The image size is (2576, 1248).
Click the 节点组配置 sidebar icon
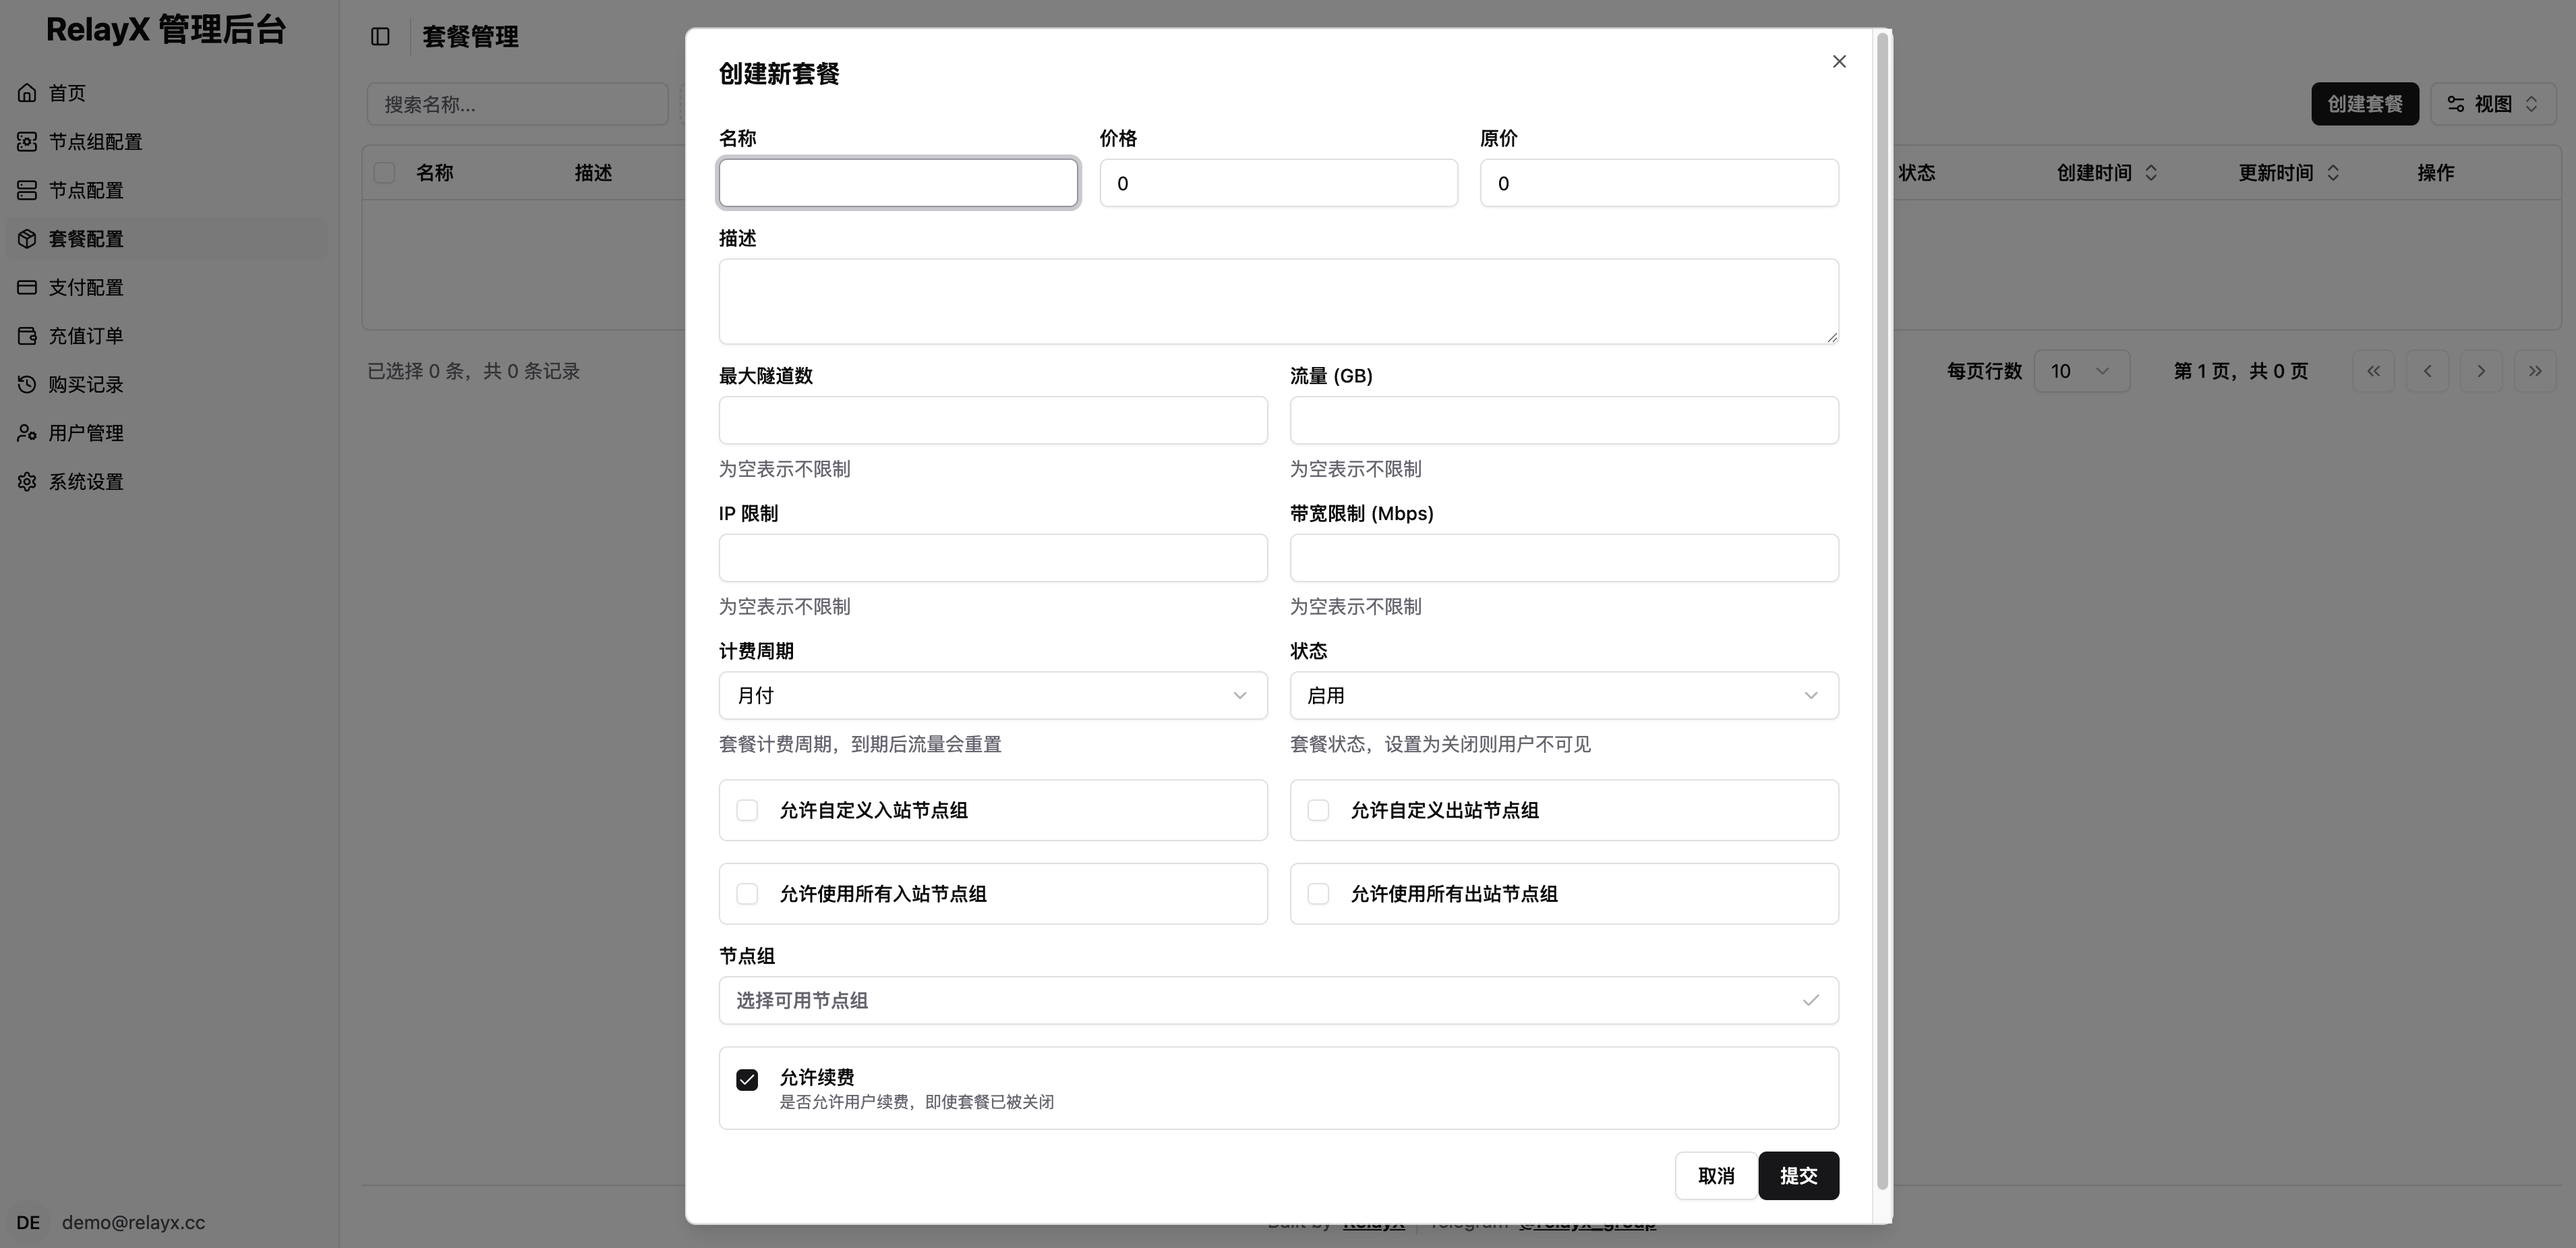pos(27,142)
